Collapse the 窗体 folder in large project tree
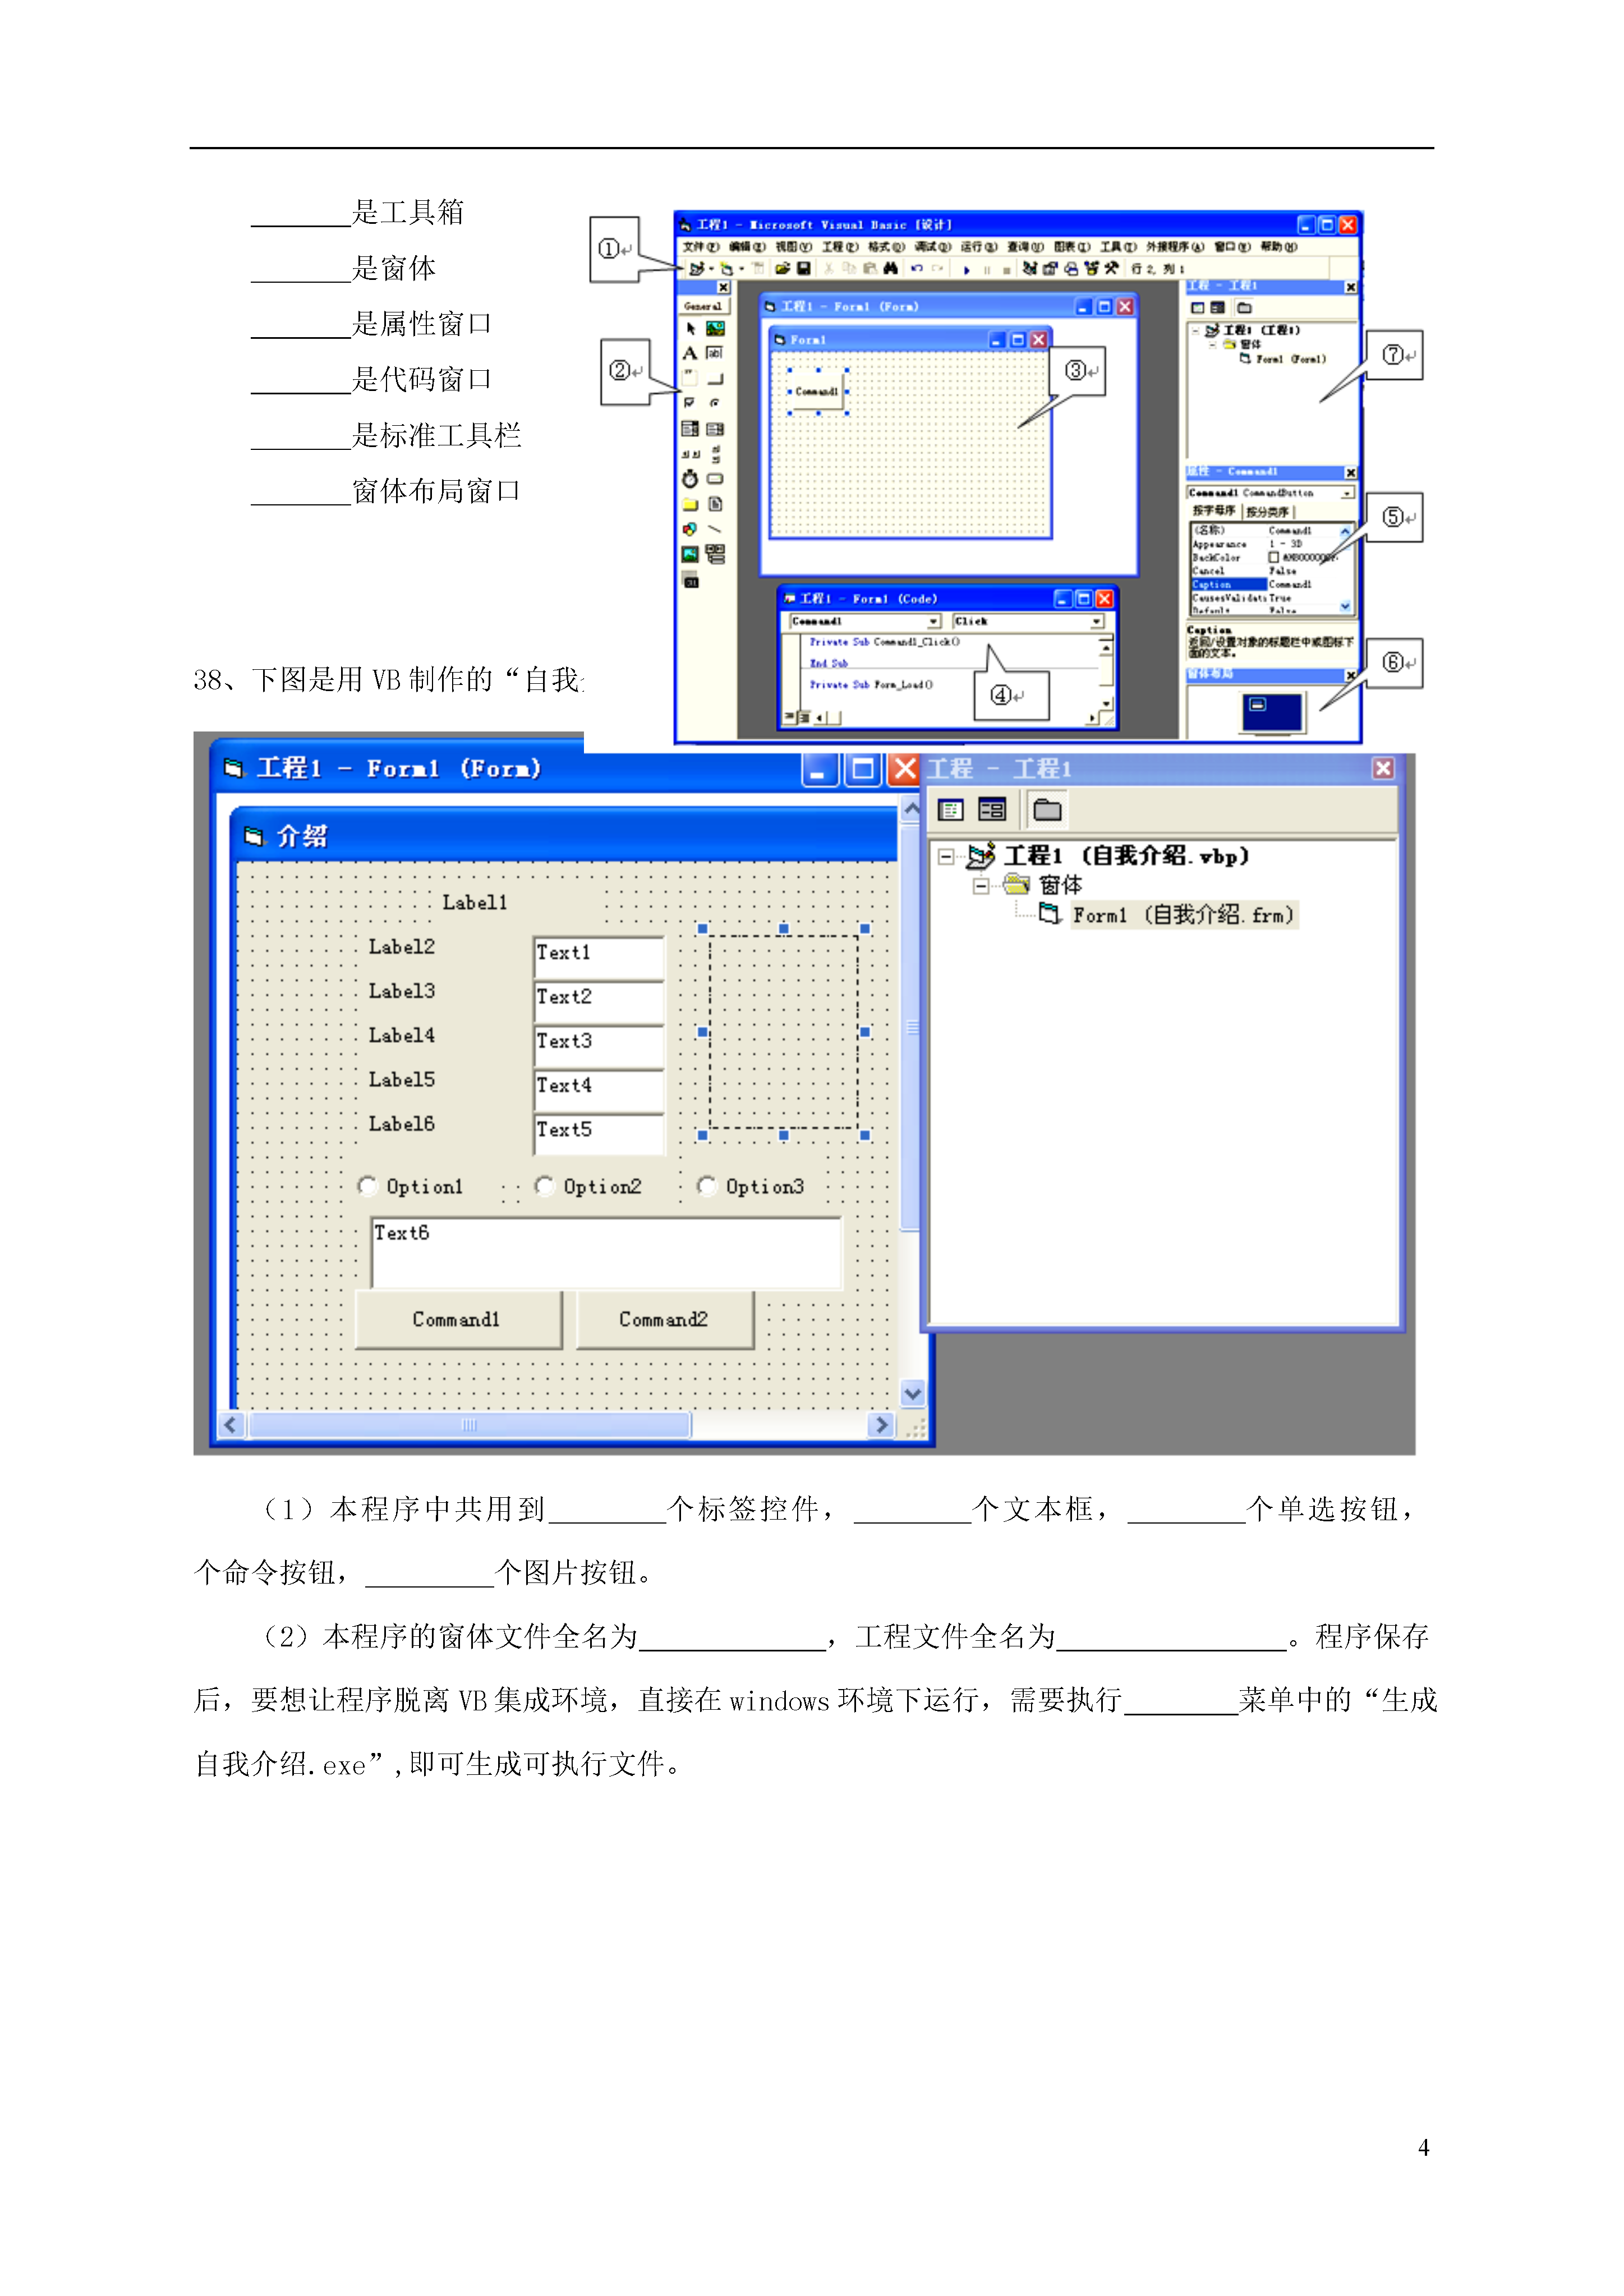Image resolution: width=1624 pixels, height=2296 pixels. [982, 885]
